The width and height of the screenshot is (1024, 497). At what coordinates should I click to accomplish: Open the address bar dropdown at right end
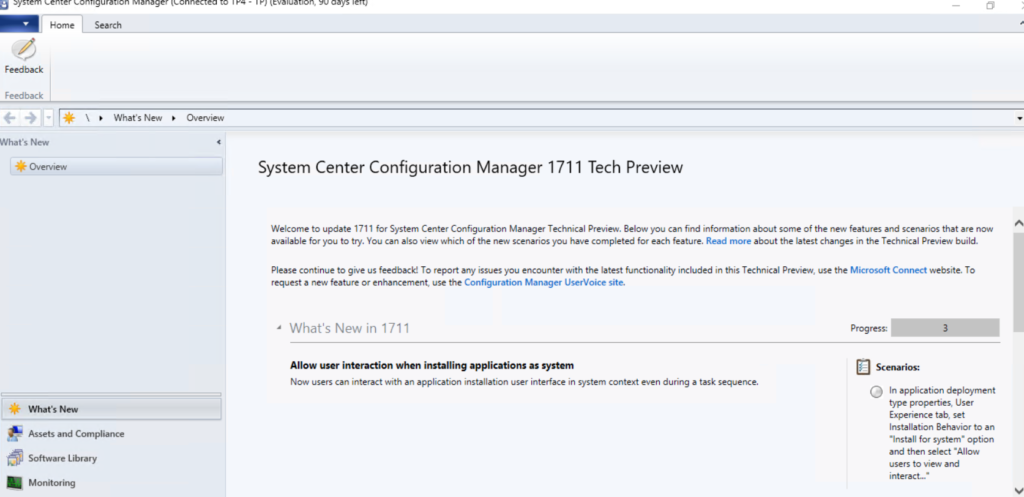coord(1019,118)
